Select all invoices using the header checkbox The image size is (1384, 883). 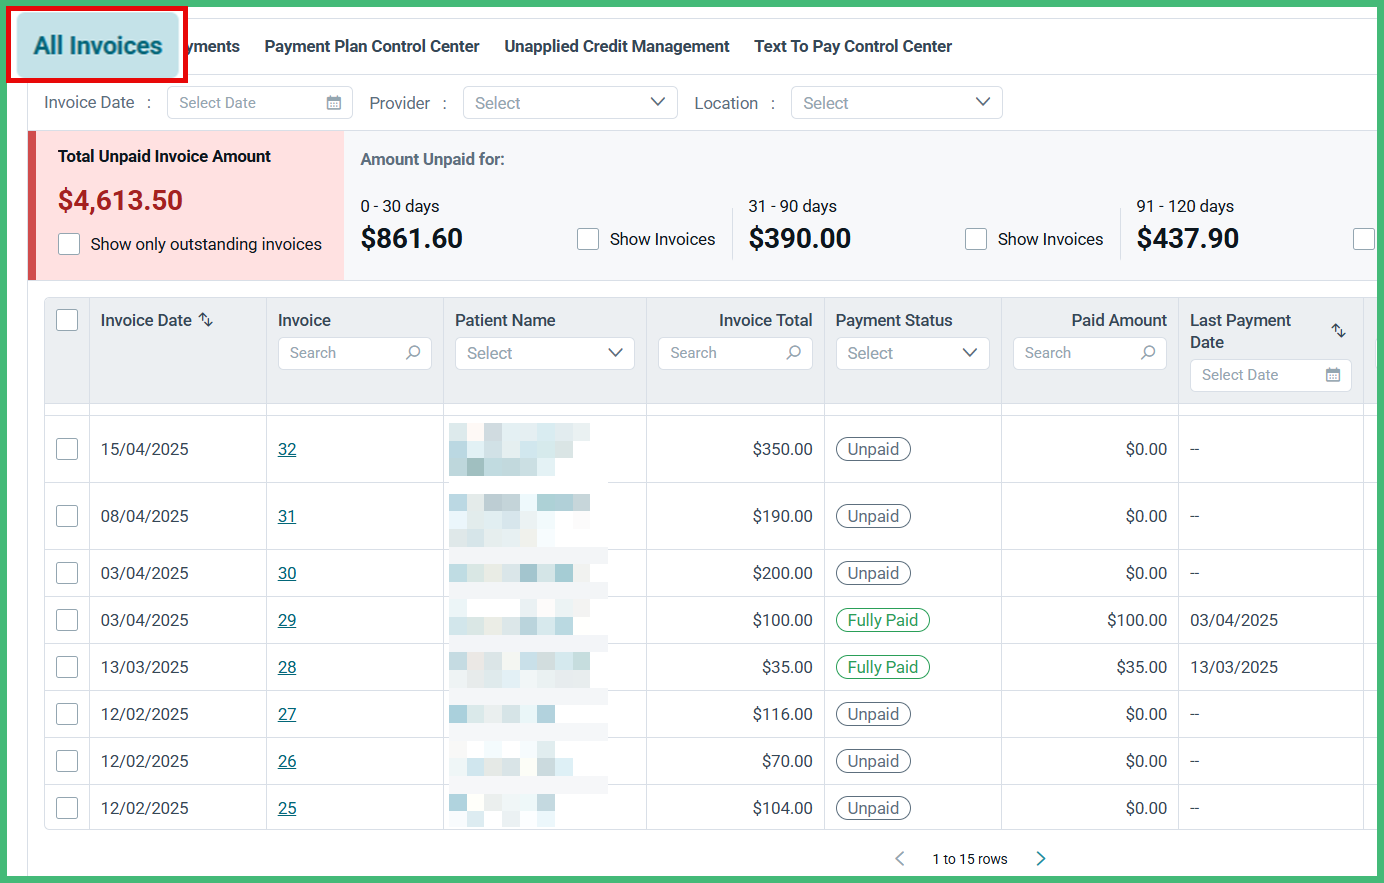tap(66, 319)
